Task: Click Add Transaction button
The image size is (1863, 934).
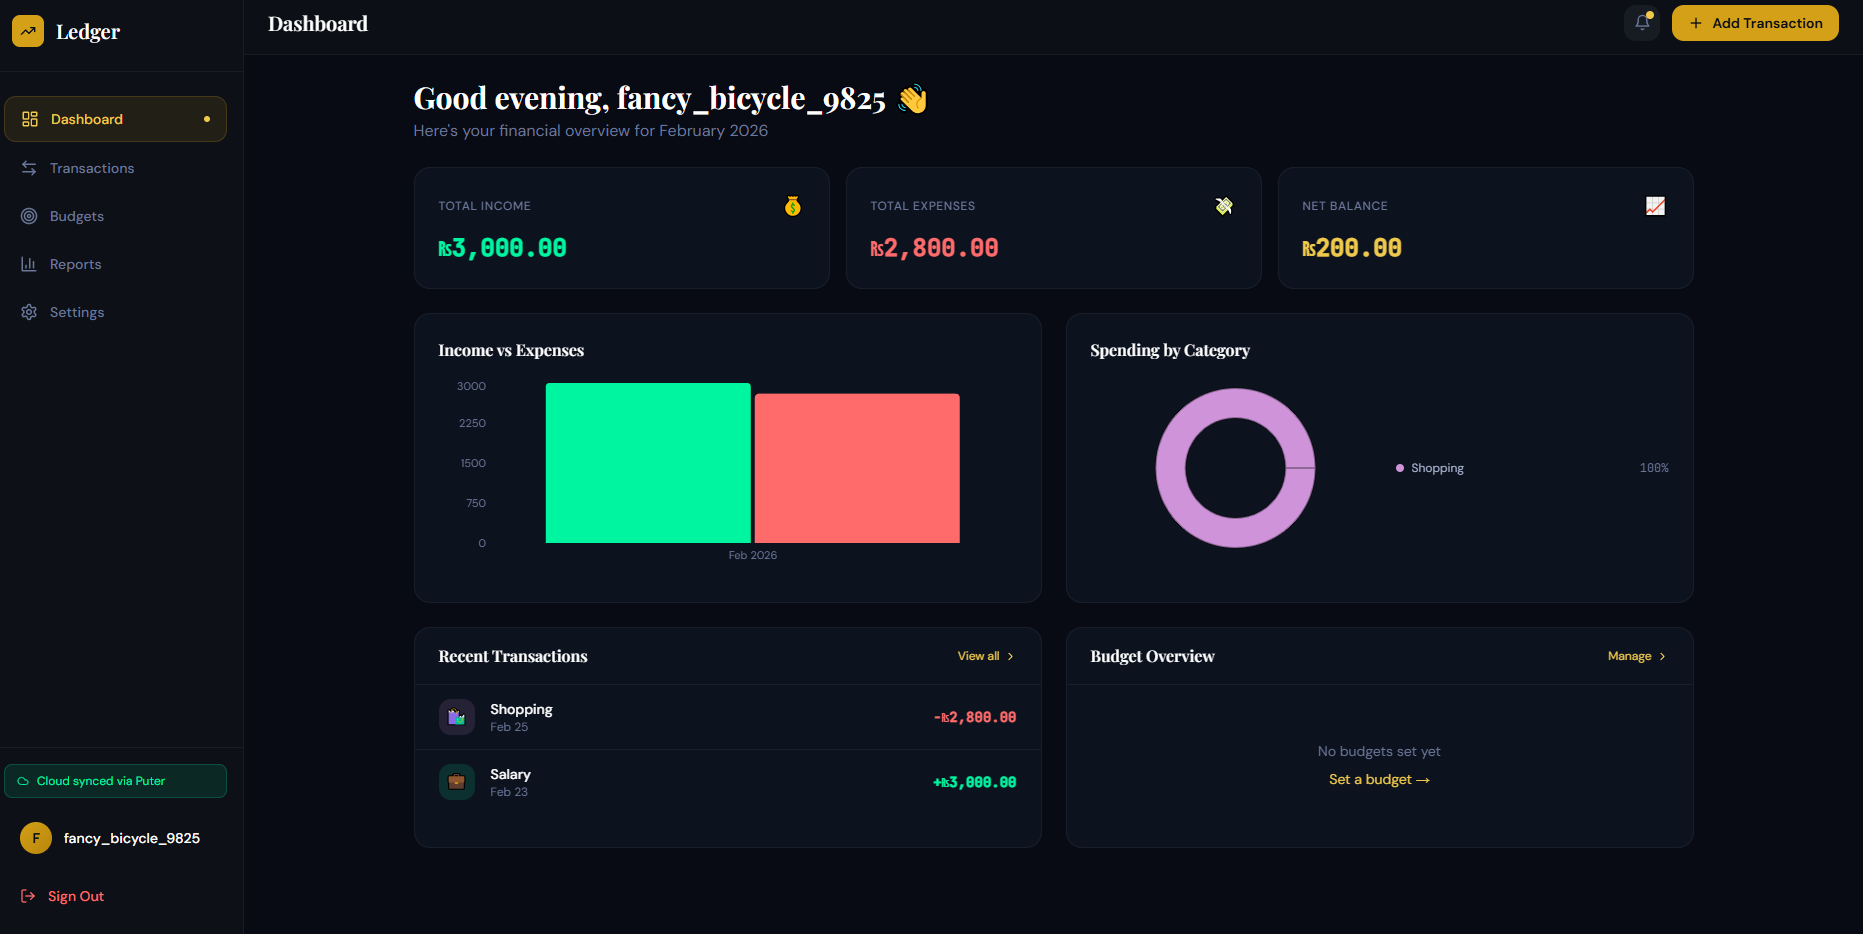Action: [x=1755, y=23]
